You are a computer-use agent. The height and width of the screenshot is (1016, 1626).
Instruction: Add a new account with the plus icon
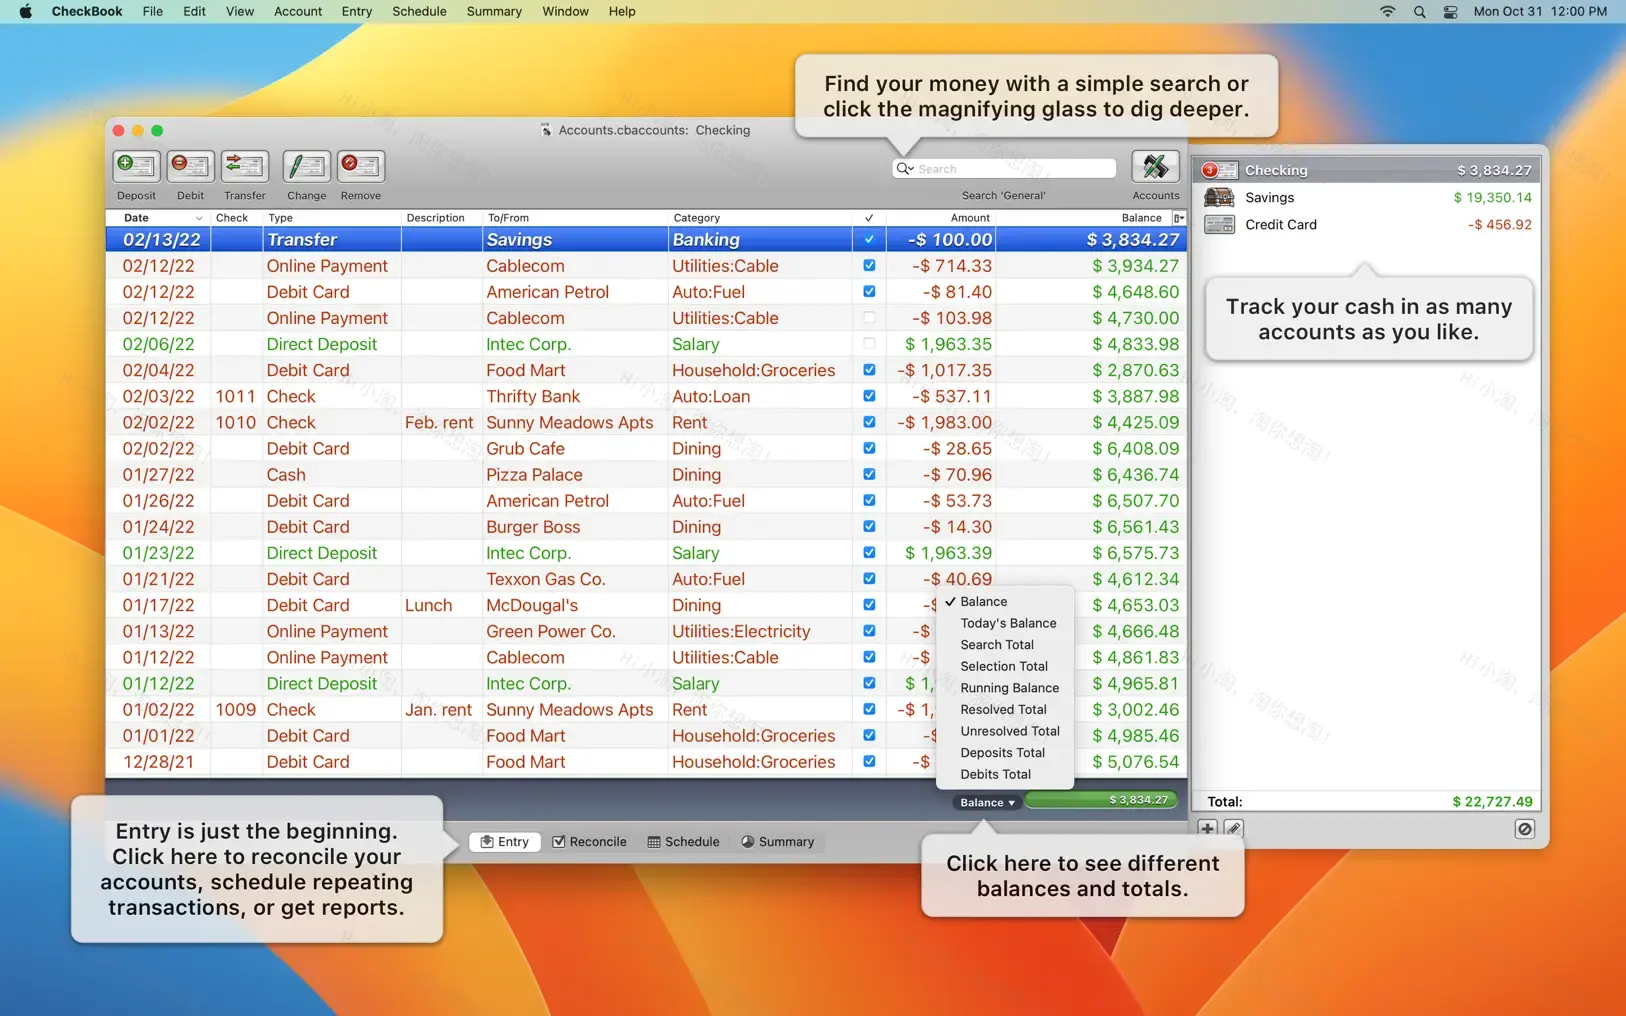1208,828
